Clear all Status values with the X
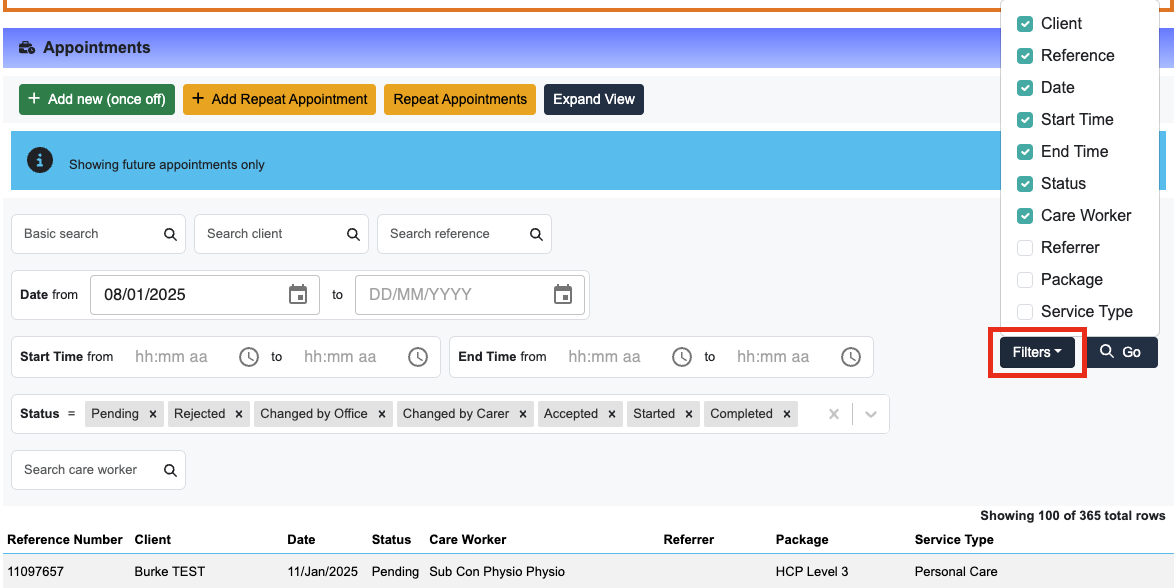 tap(833, 414)
